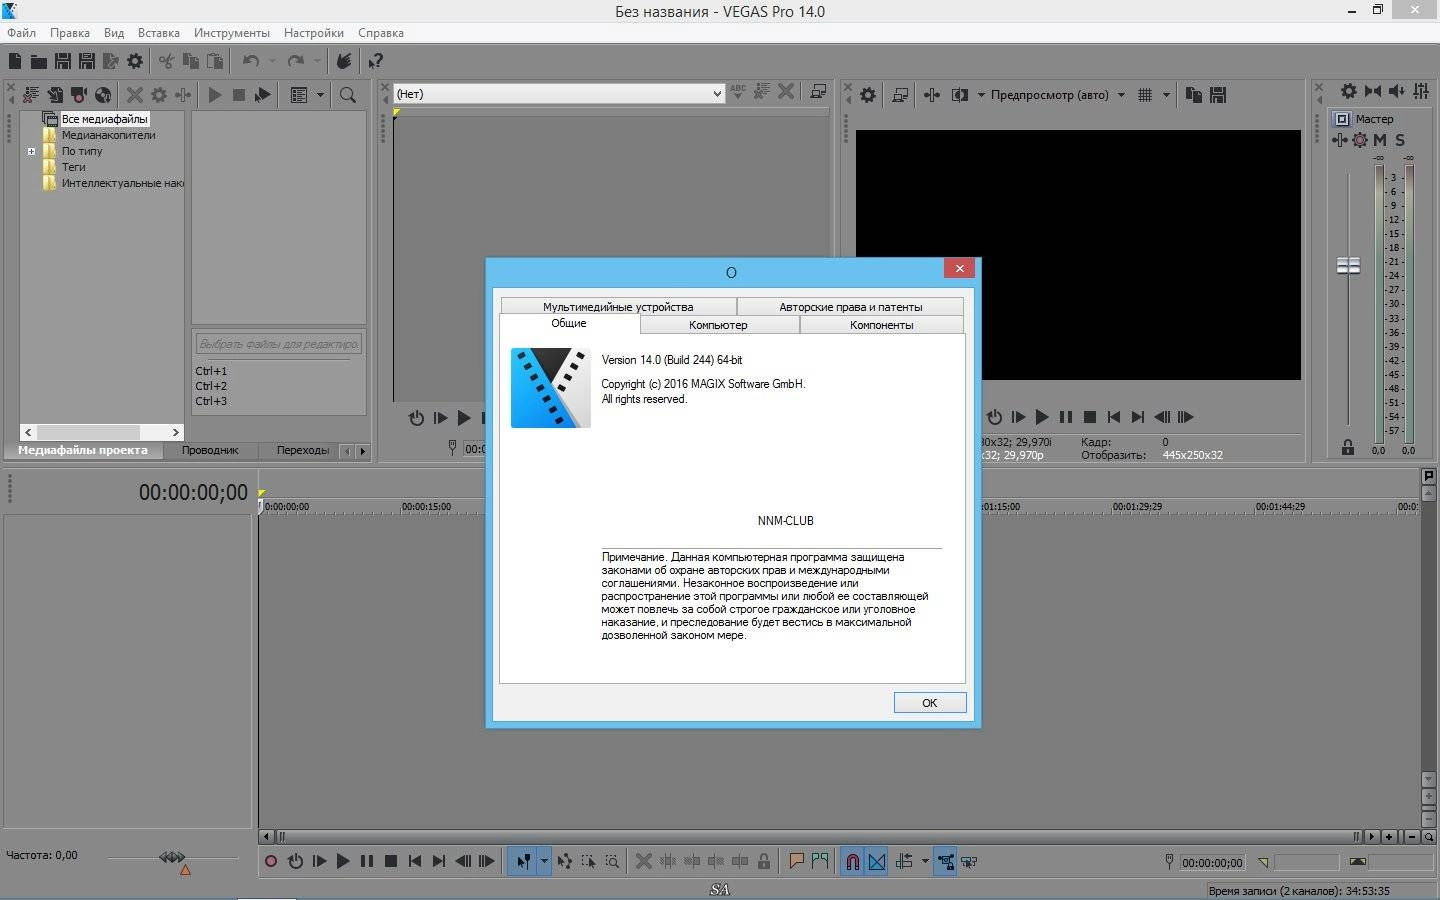Save preview snapshot to file icon
Screen dimensions: 1440x900
[x=1218, y=95]
